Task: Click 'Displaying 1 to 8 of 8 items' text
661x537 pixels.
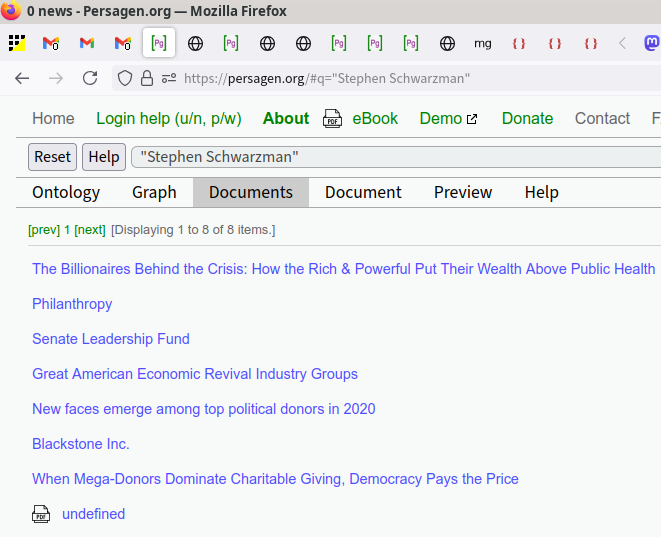Action: click(x=193, y=230)
